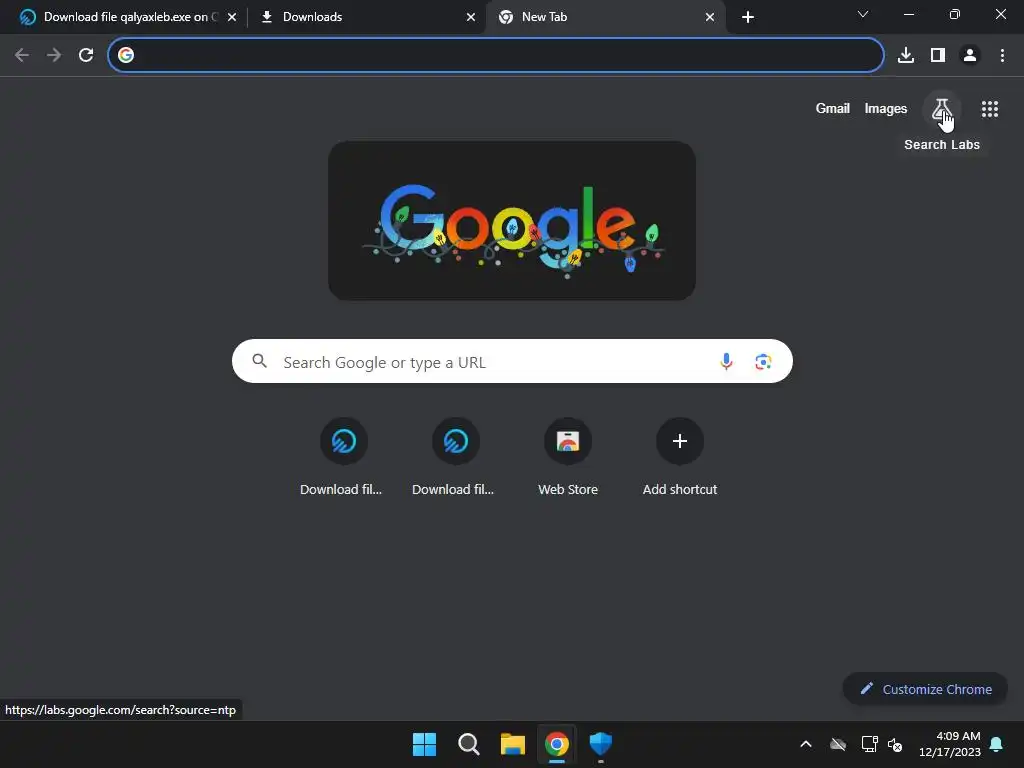1024x768 pixels.
Task: Click the browser back arrow
Action: point(22,55)
